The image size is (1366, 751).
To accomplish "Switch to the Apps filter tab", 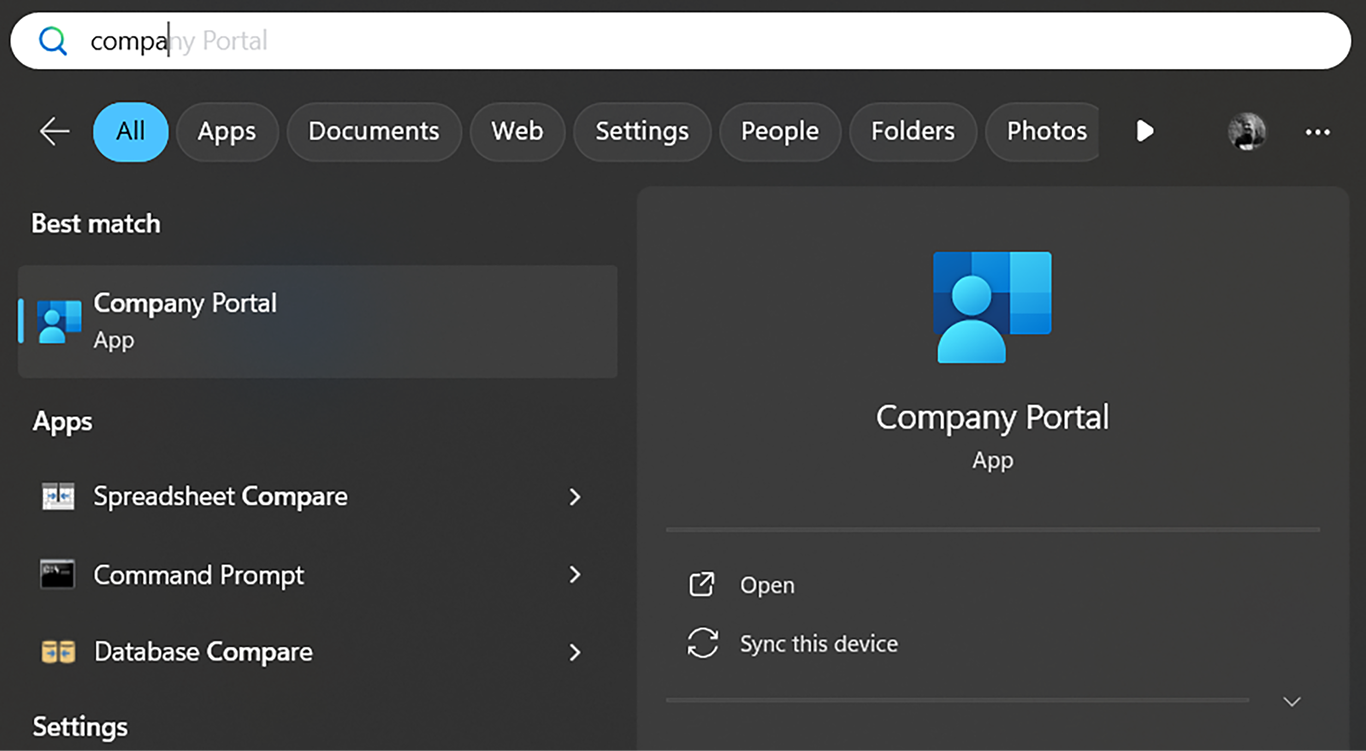I will 227,131.
